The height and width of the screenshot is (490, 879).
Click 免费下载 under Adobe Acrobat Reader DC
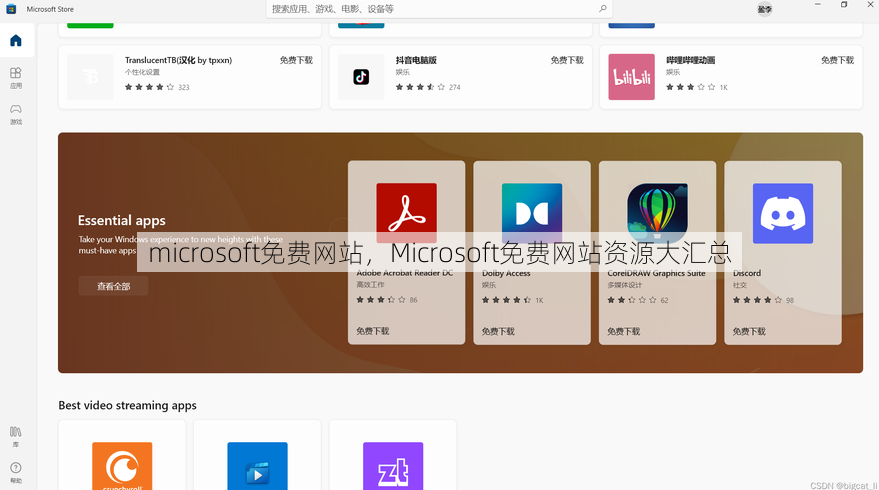(373, 331)
